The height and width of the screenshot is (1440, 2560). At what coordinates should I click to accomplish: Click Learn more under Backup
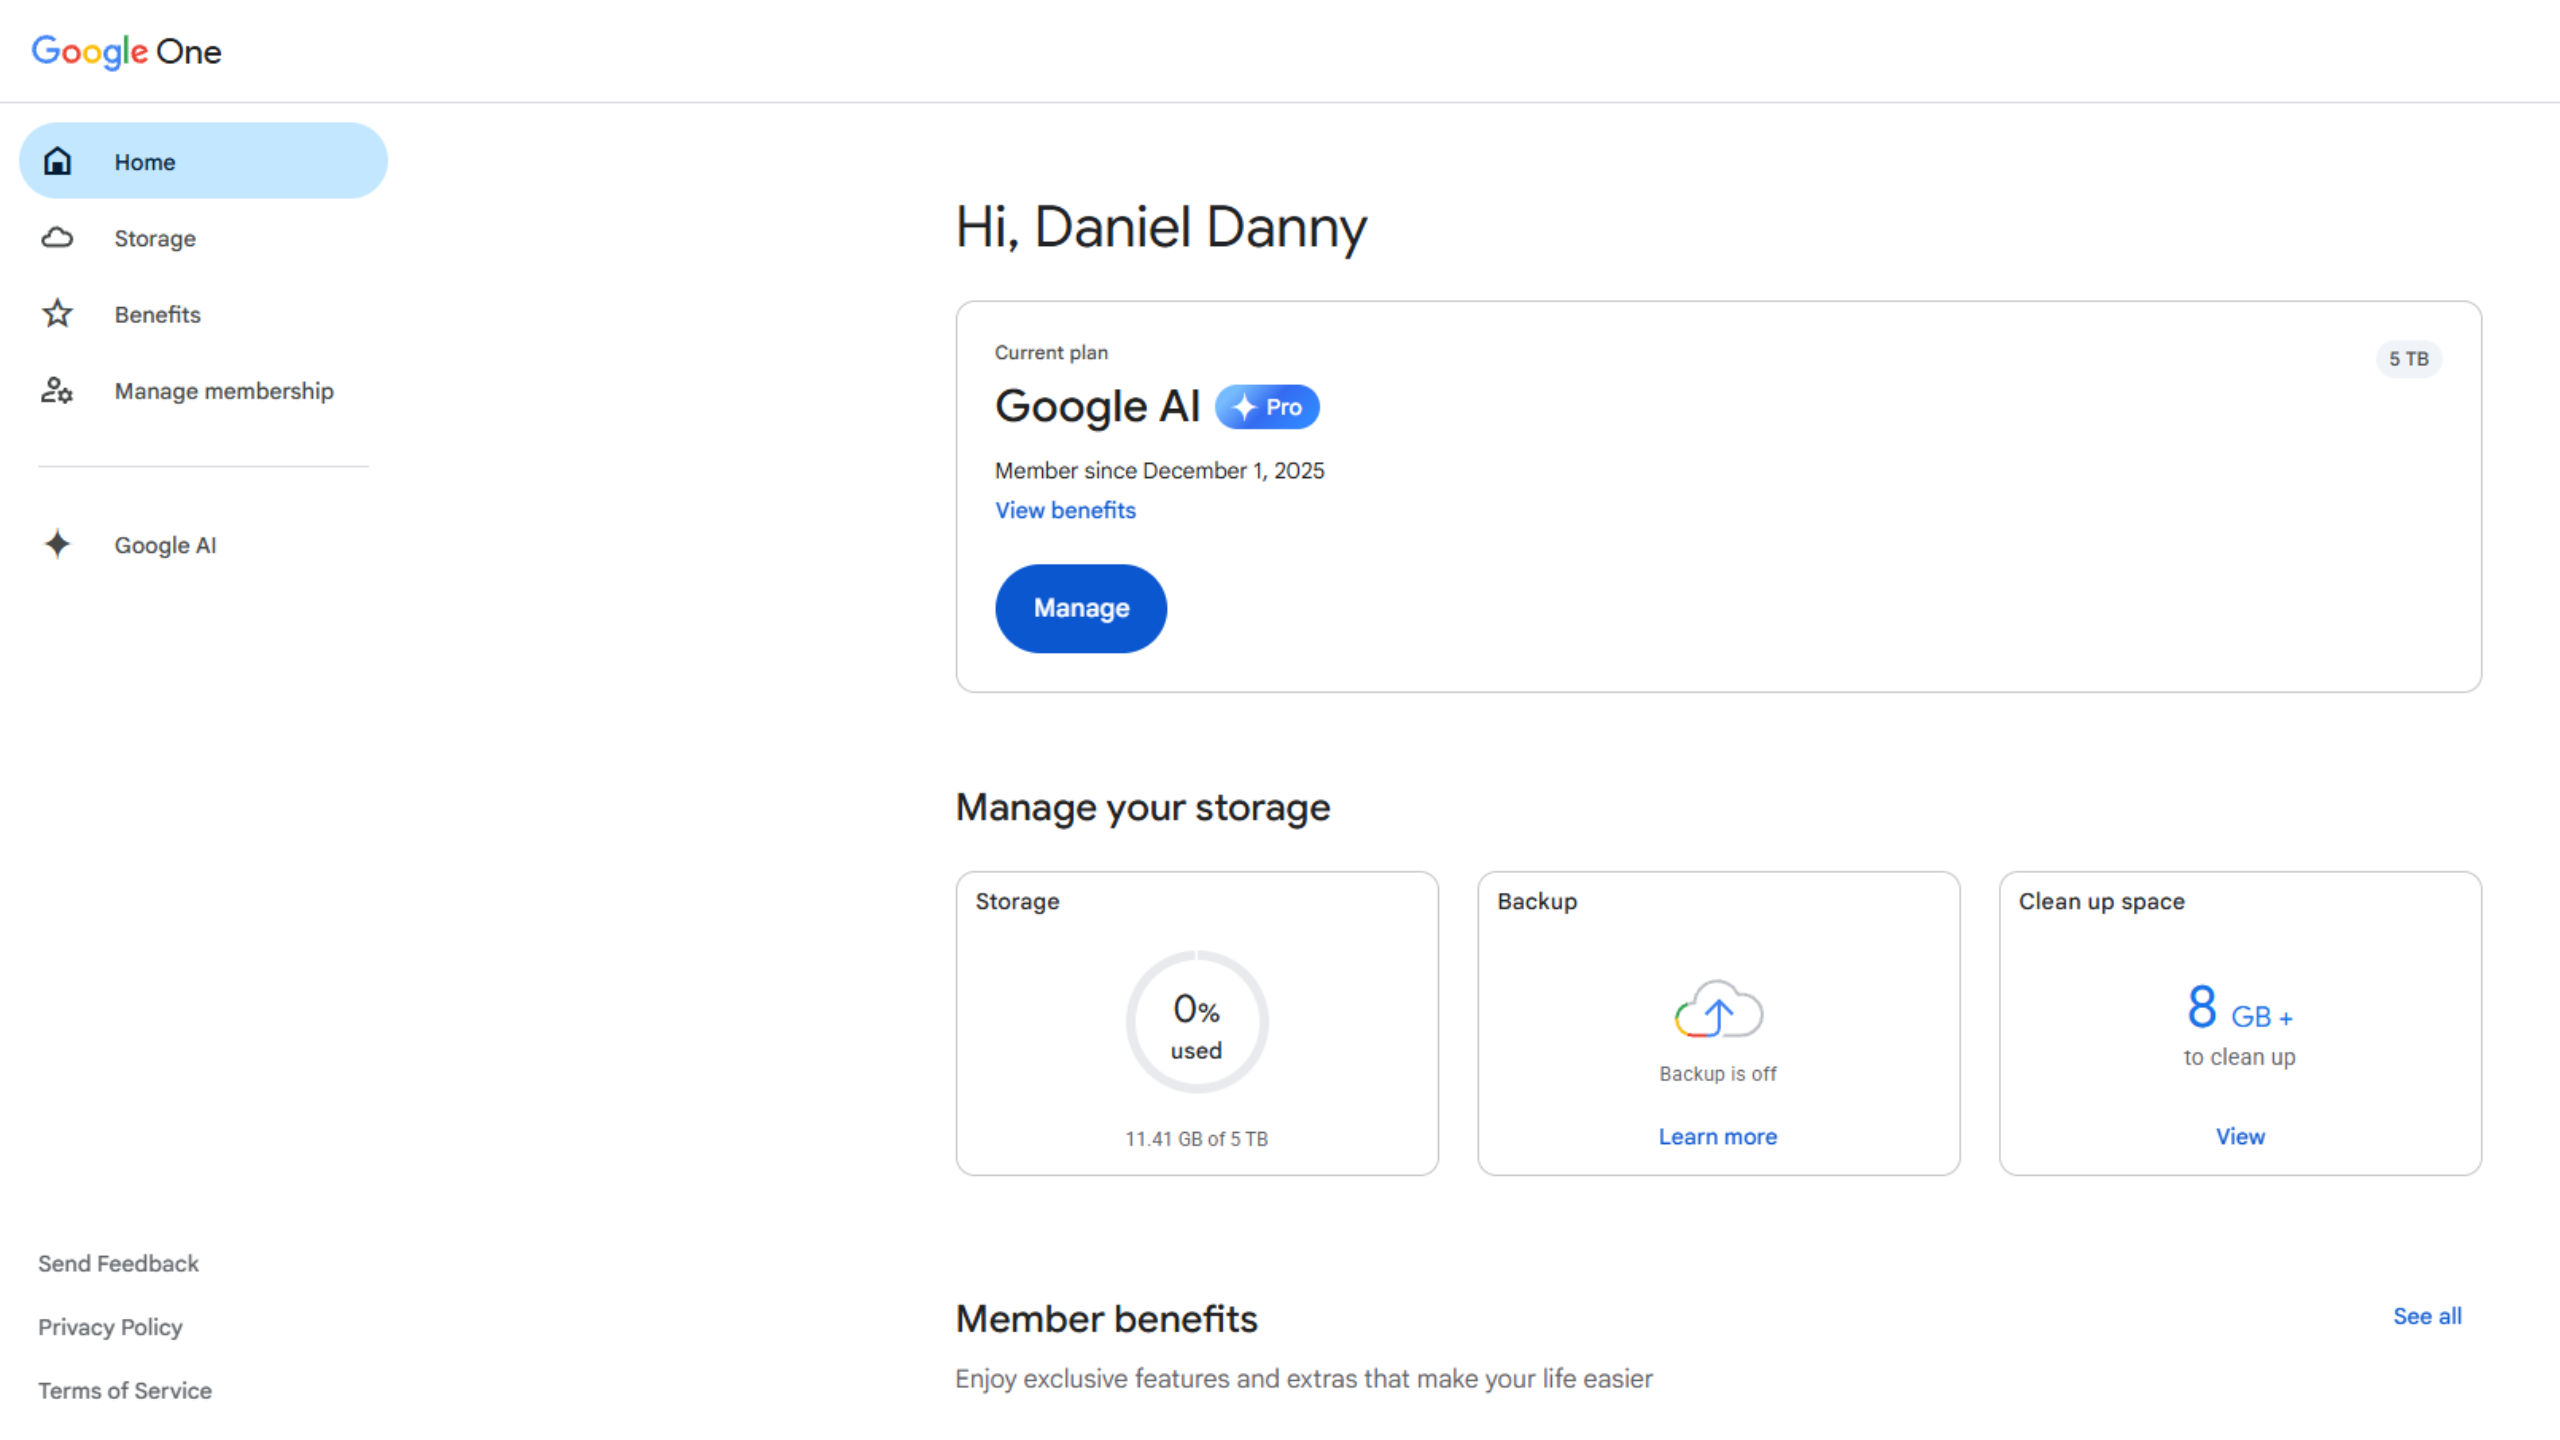1717,1136
